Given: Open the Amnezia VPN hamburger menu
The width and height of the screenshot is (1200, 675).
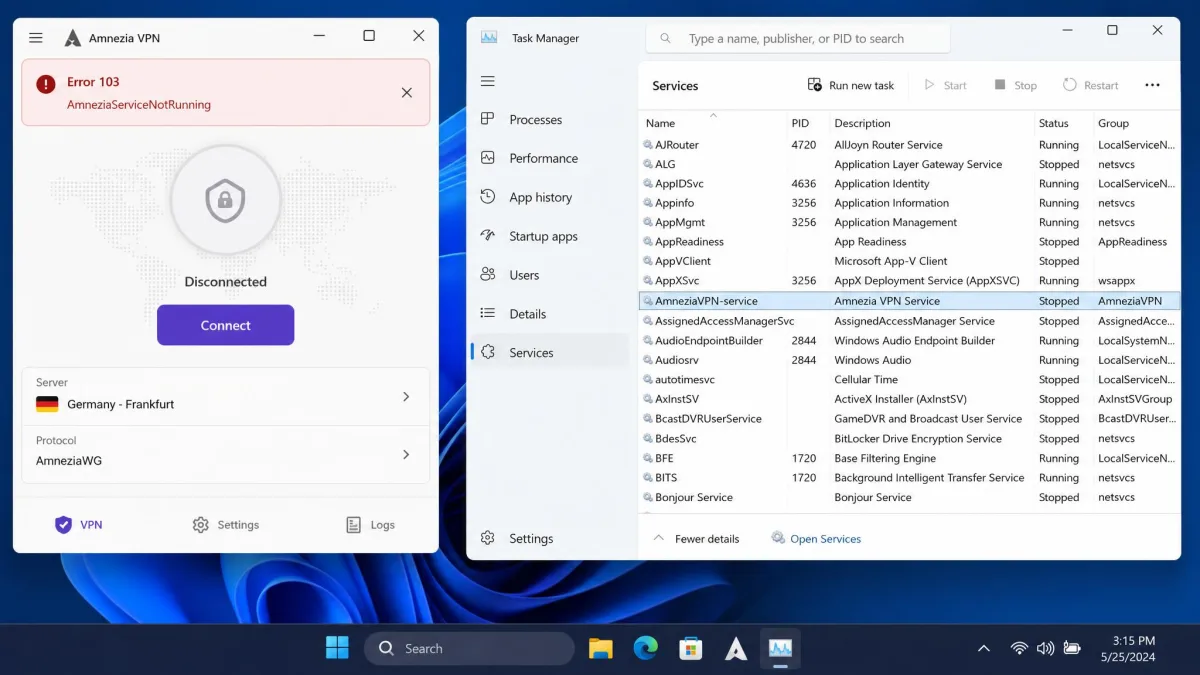Looking at the screenshot, I should click(36, 38).
